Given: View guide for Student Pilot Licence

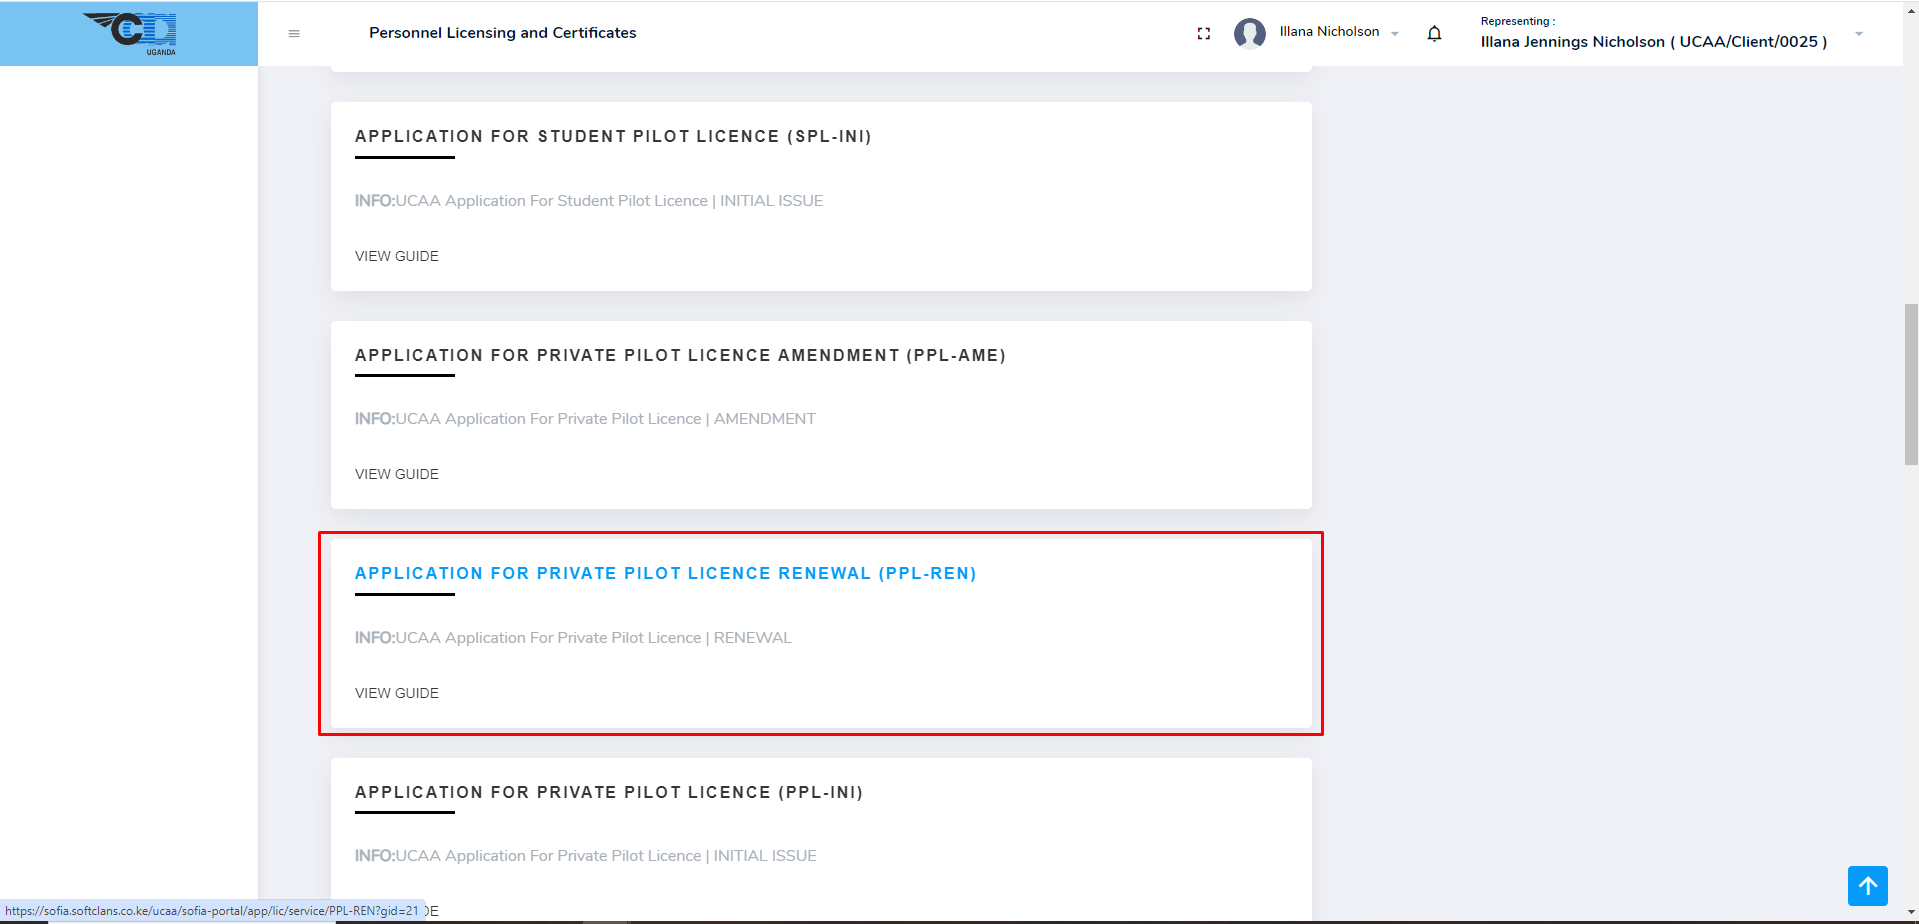Looking at the screenshot, I should [x=396, y=256].
